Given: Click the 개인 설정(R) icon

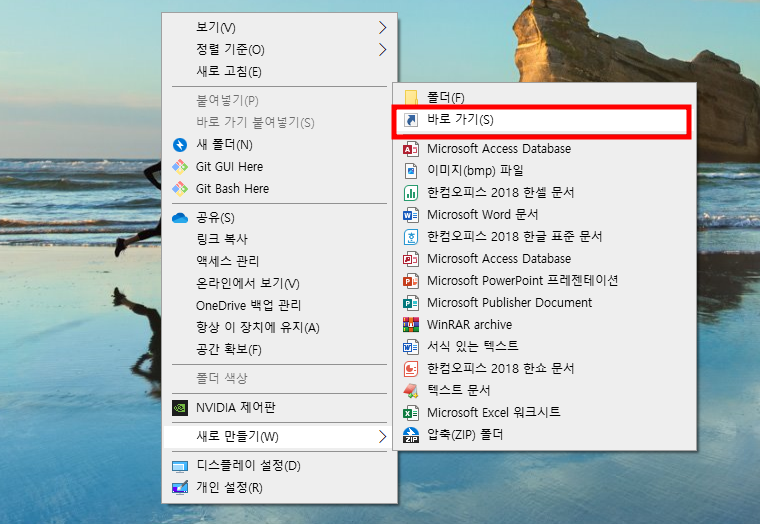Looking at the screenshot, I should pyautogui.click(x=180, y=488).
